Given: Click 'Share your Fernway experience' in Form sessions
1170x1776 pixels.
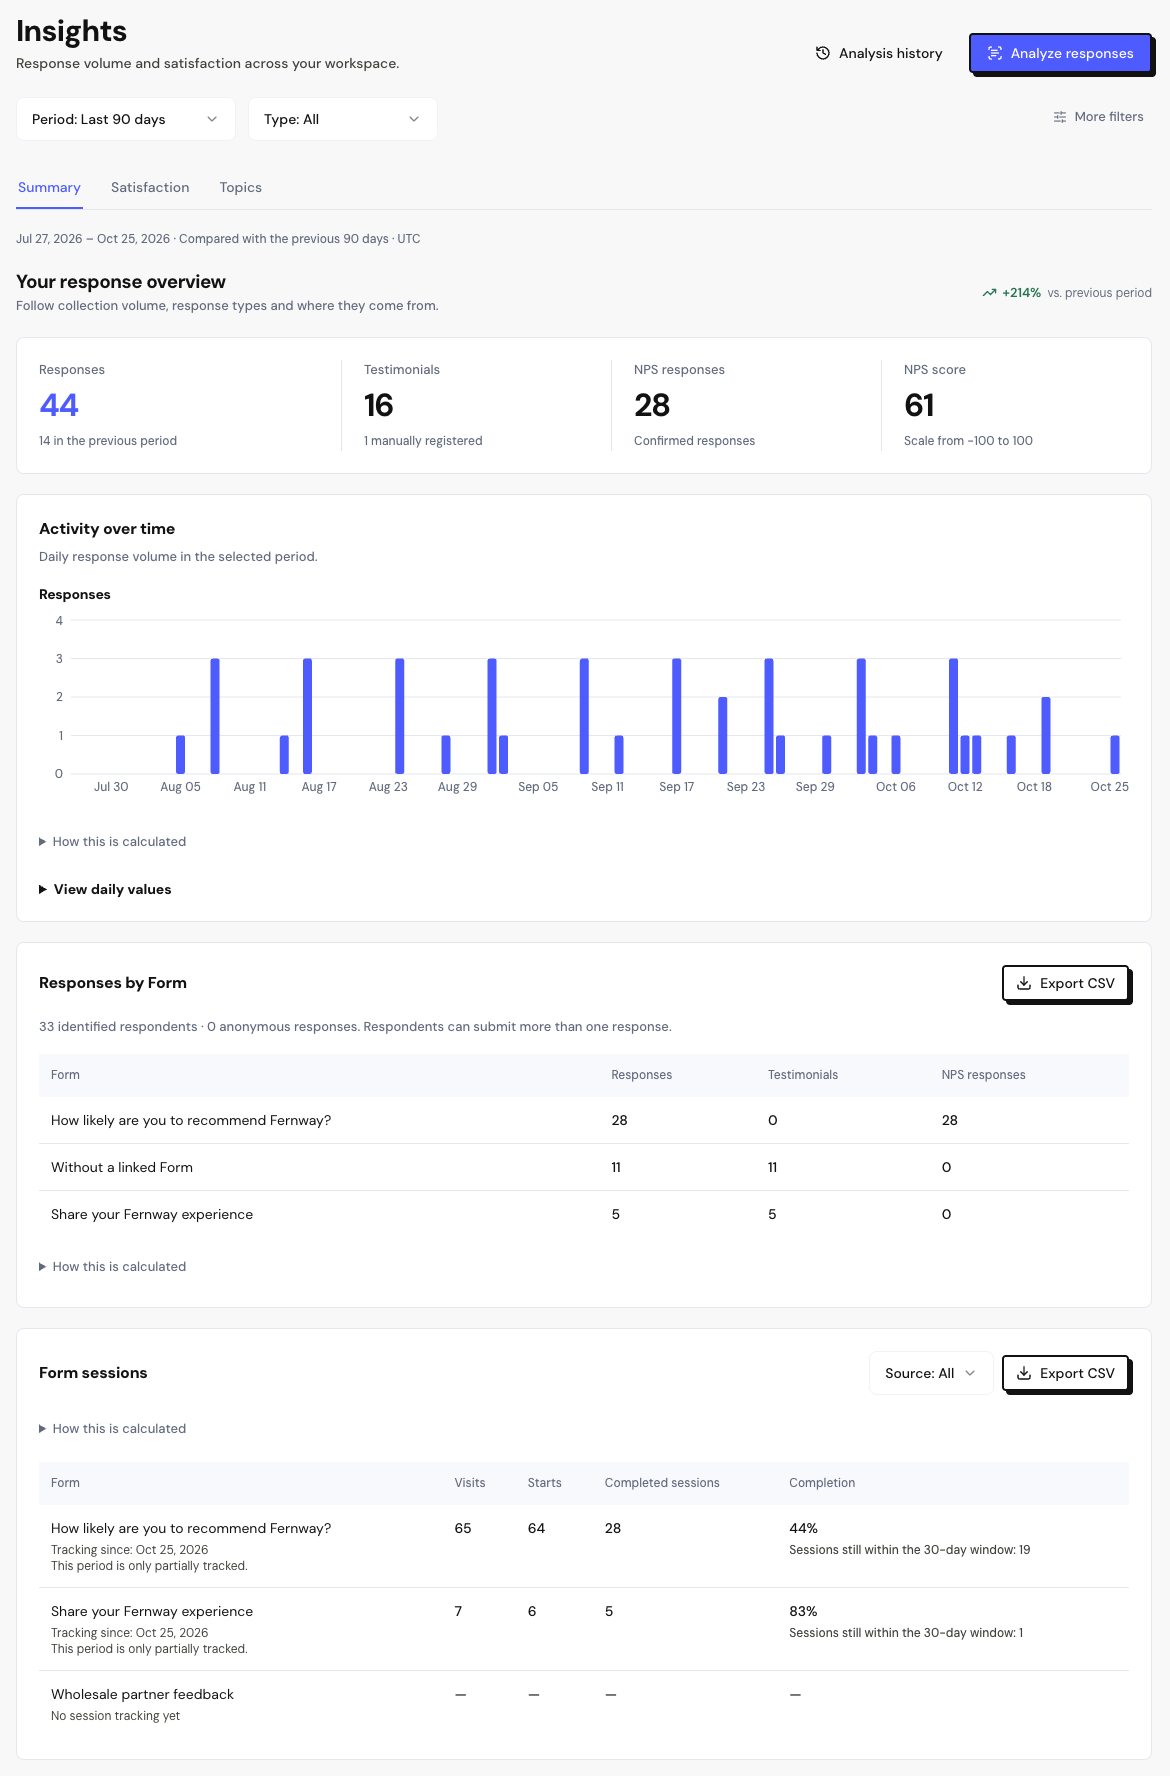Looking at the screenshot, I should click(152, 1612).
